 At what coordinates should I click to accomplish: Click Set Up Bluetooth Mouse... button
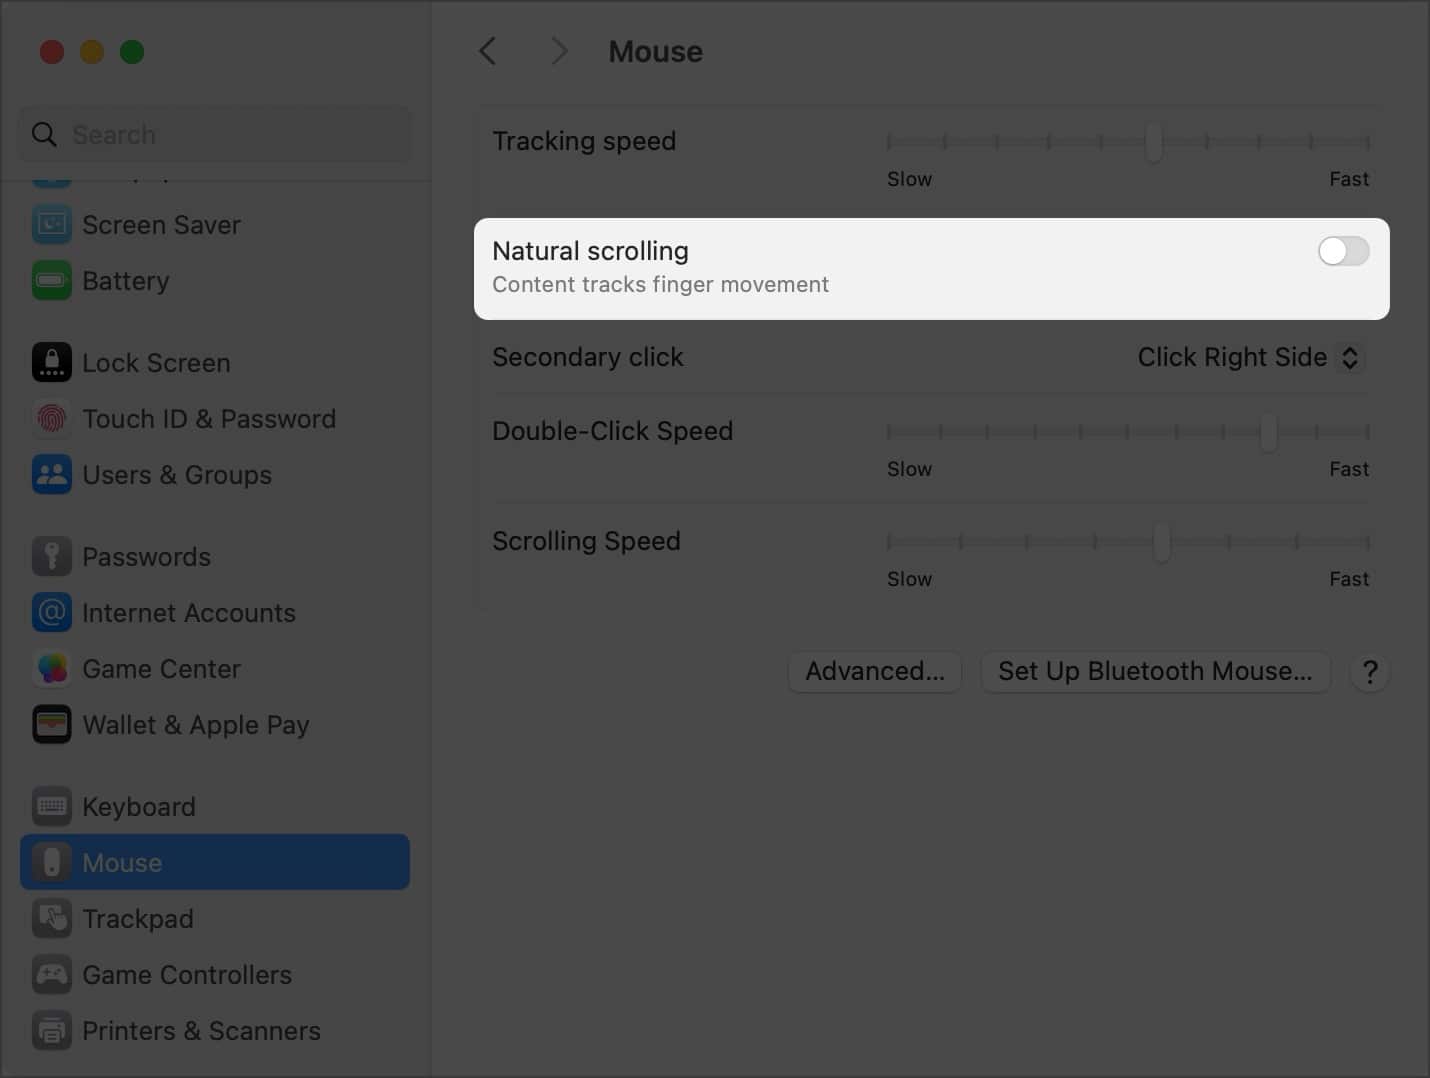(1155, 671)
